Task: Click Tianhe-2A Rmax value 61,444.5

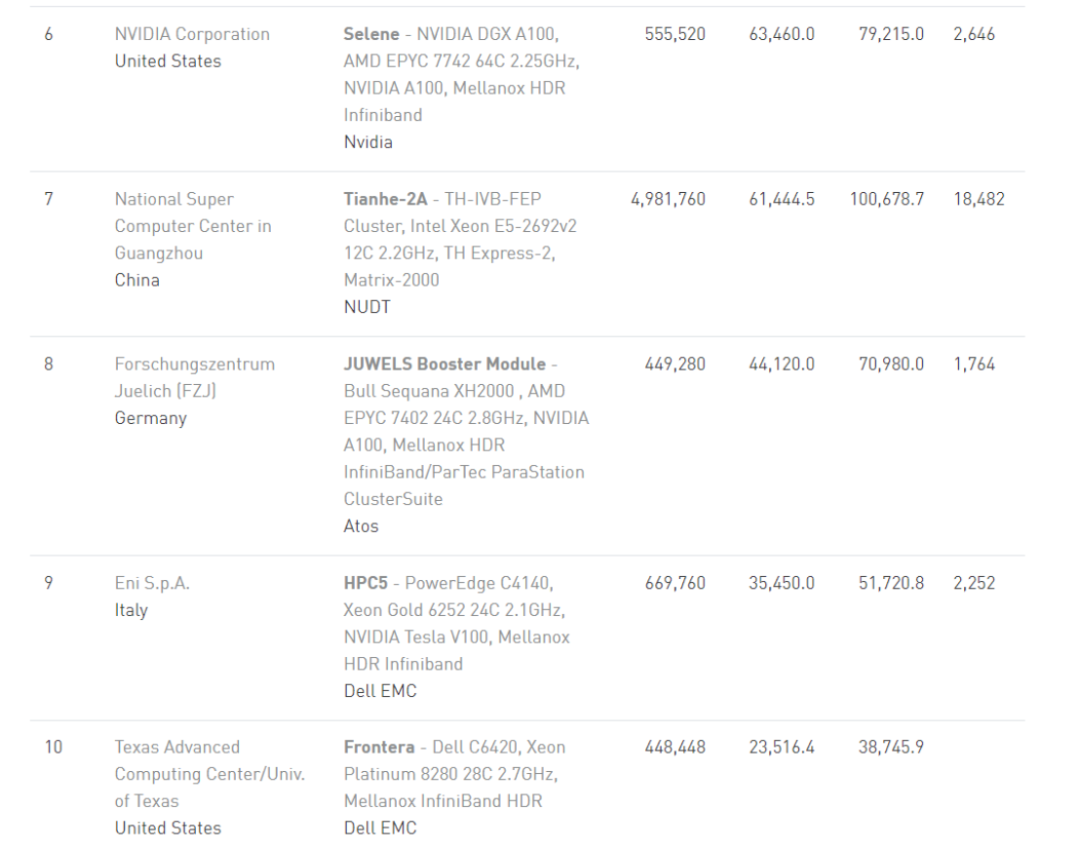Action: click(x=781, y=199)
